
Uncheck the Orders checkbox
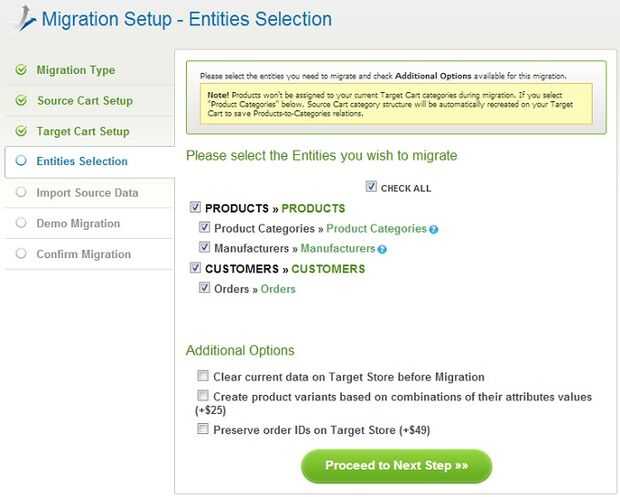[x=205, y=288]
